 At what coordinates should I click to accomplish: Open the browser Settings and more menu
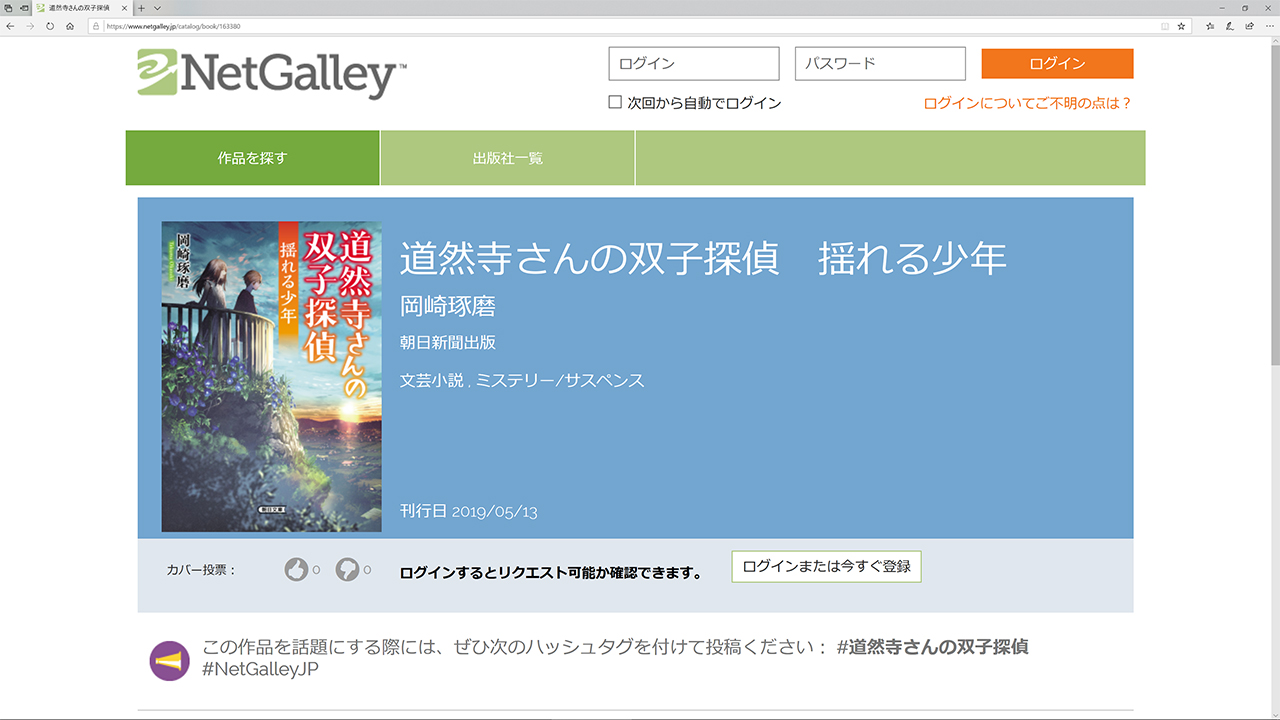(1269, 26)
